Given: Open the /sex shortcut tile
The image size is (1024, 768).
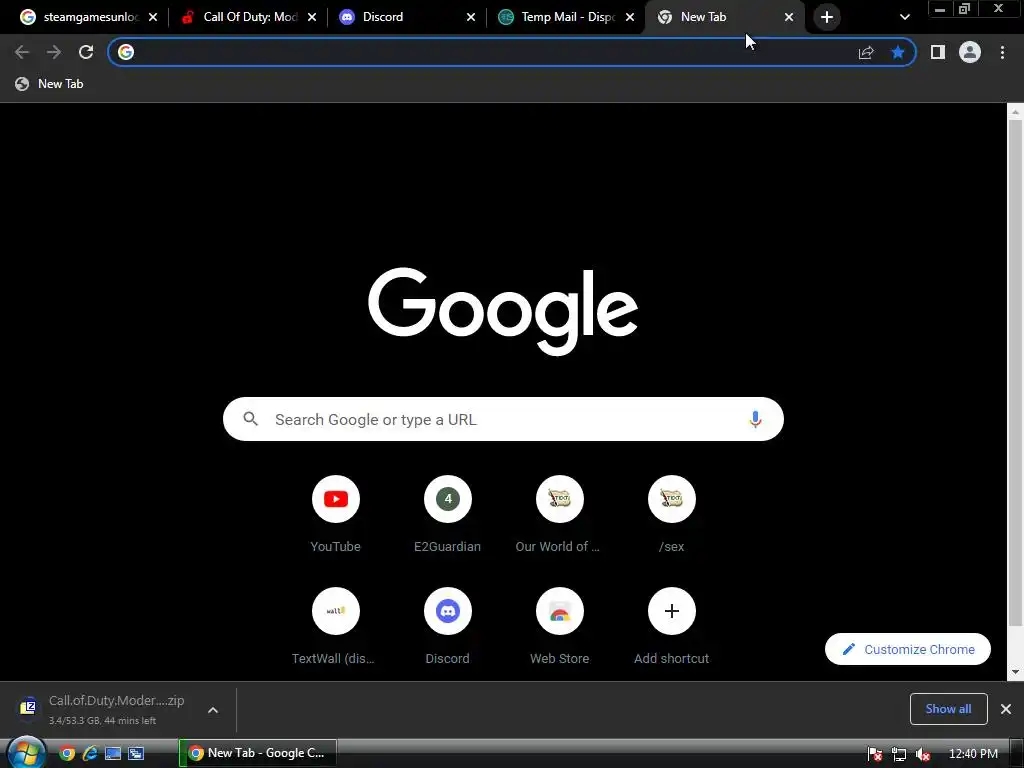Looking at the screenshot, I should click(671, 515).
